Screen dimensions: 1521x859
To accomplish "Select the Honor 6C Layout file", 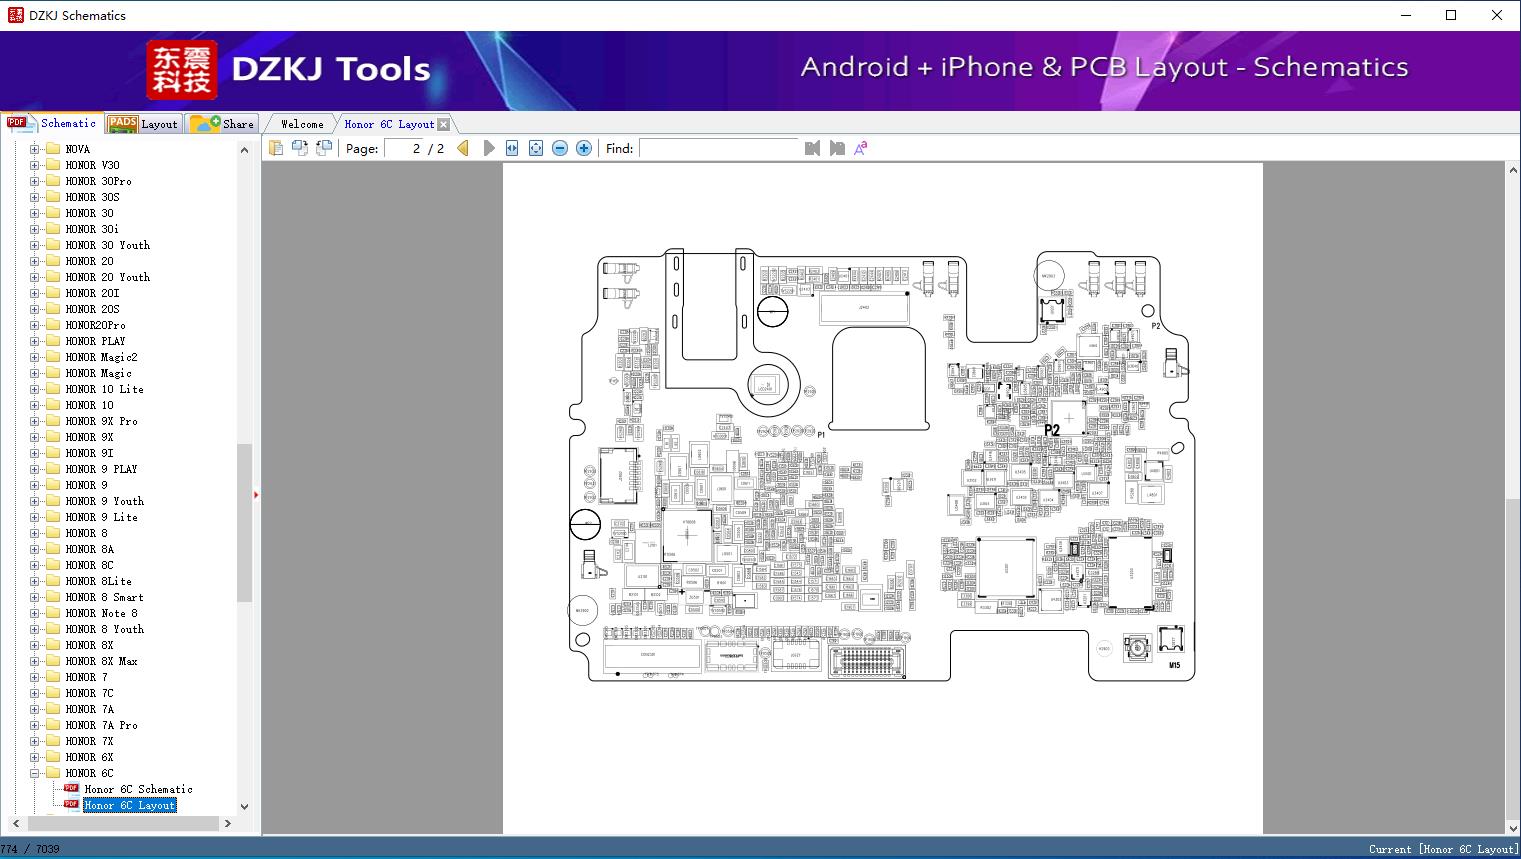I will click(129, 805).
